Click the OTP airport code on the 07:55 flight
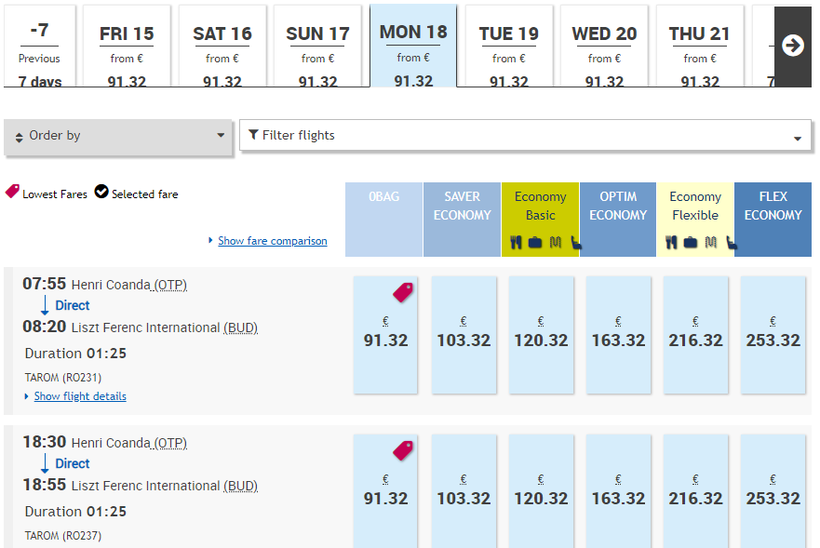820x548 pixels. tap(170, 285)
